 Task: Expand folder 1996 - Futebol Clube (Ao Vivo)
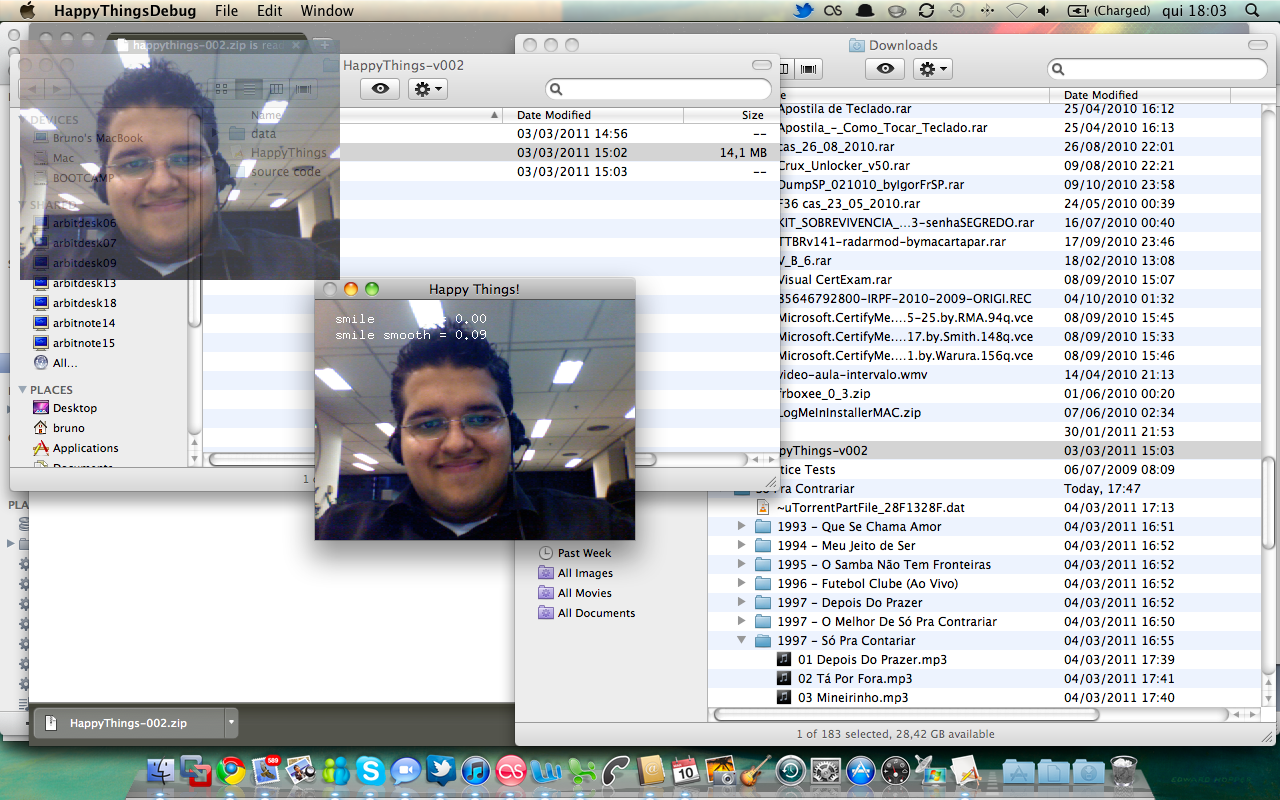[x=741, y=583]
